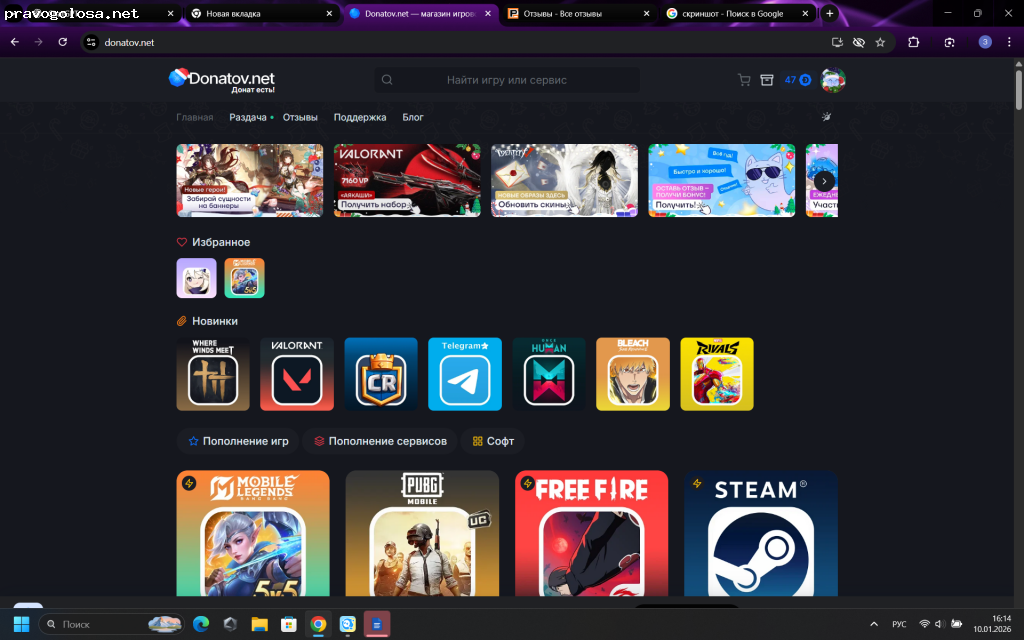This screenshot has height=640, width=1024.
Task: Click the Найти игру или сервис search field
Action: tap(507, 80)
